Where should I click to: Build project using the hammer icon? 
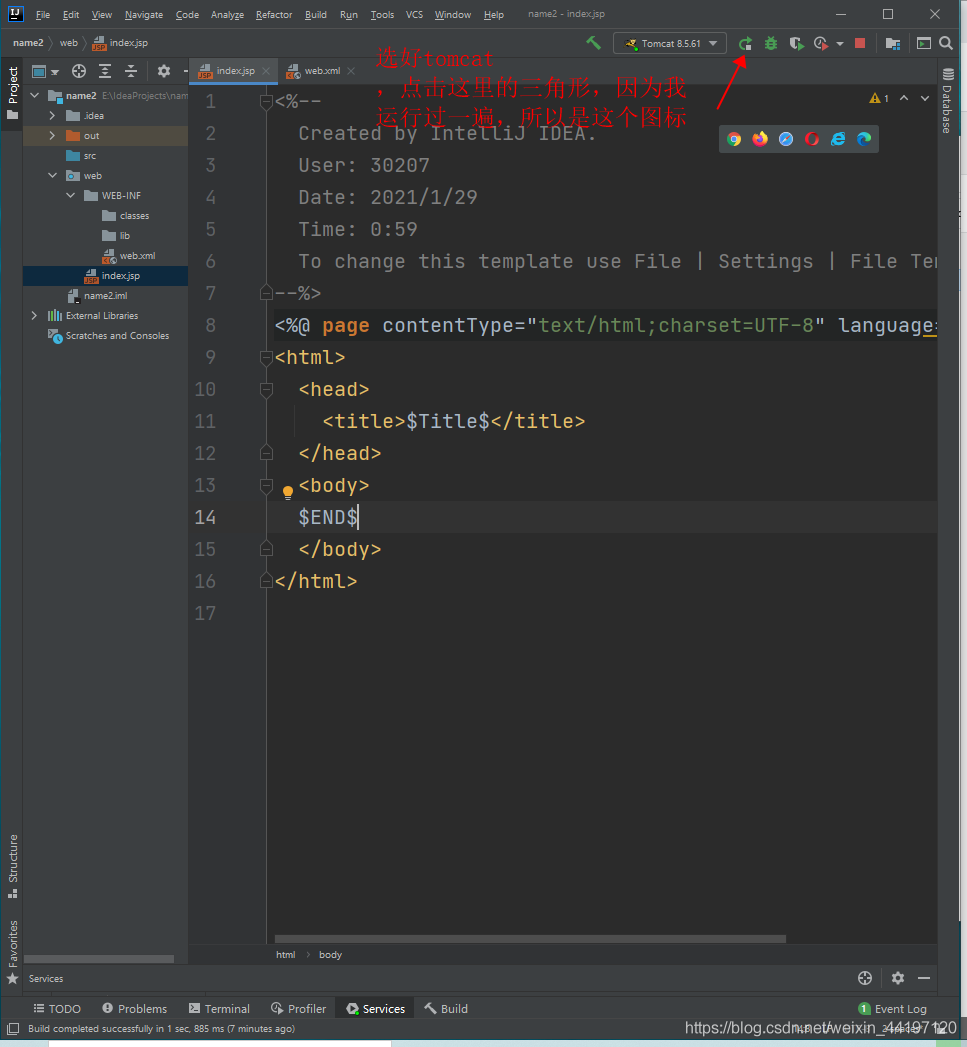pyautogui.click(x=594, y=43)
